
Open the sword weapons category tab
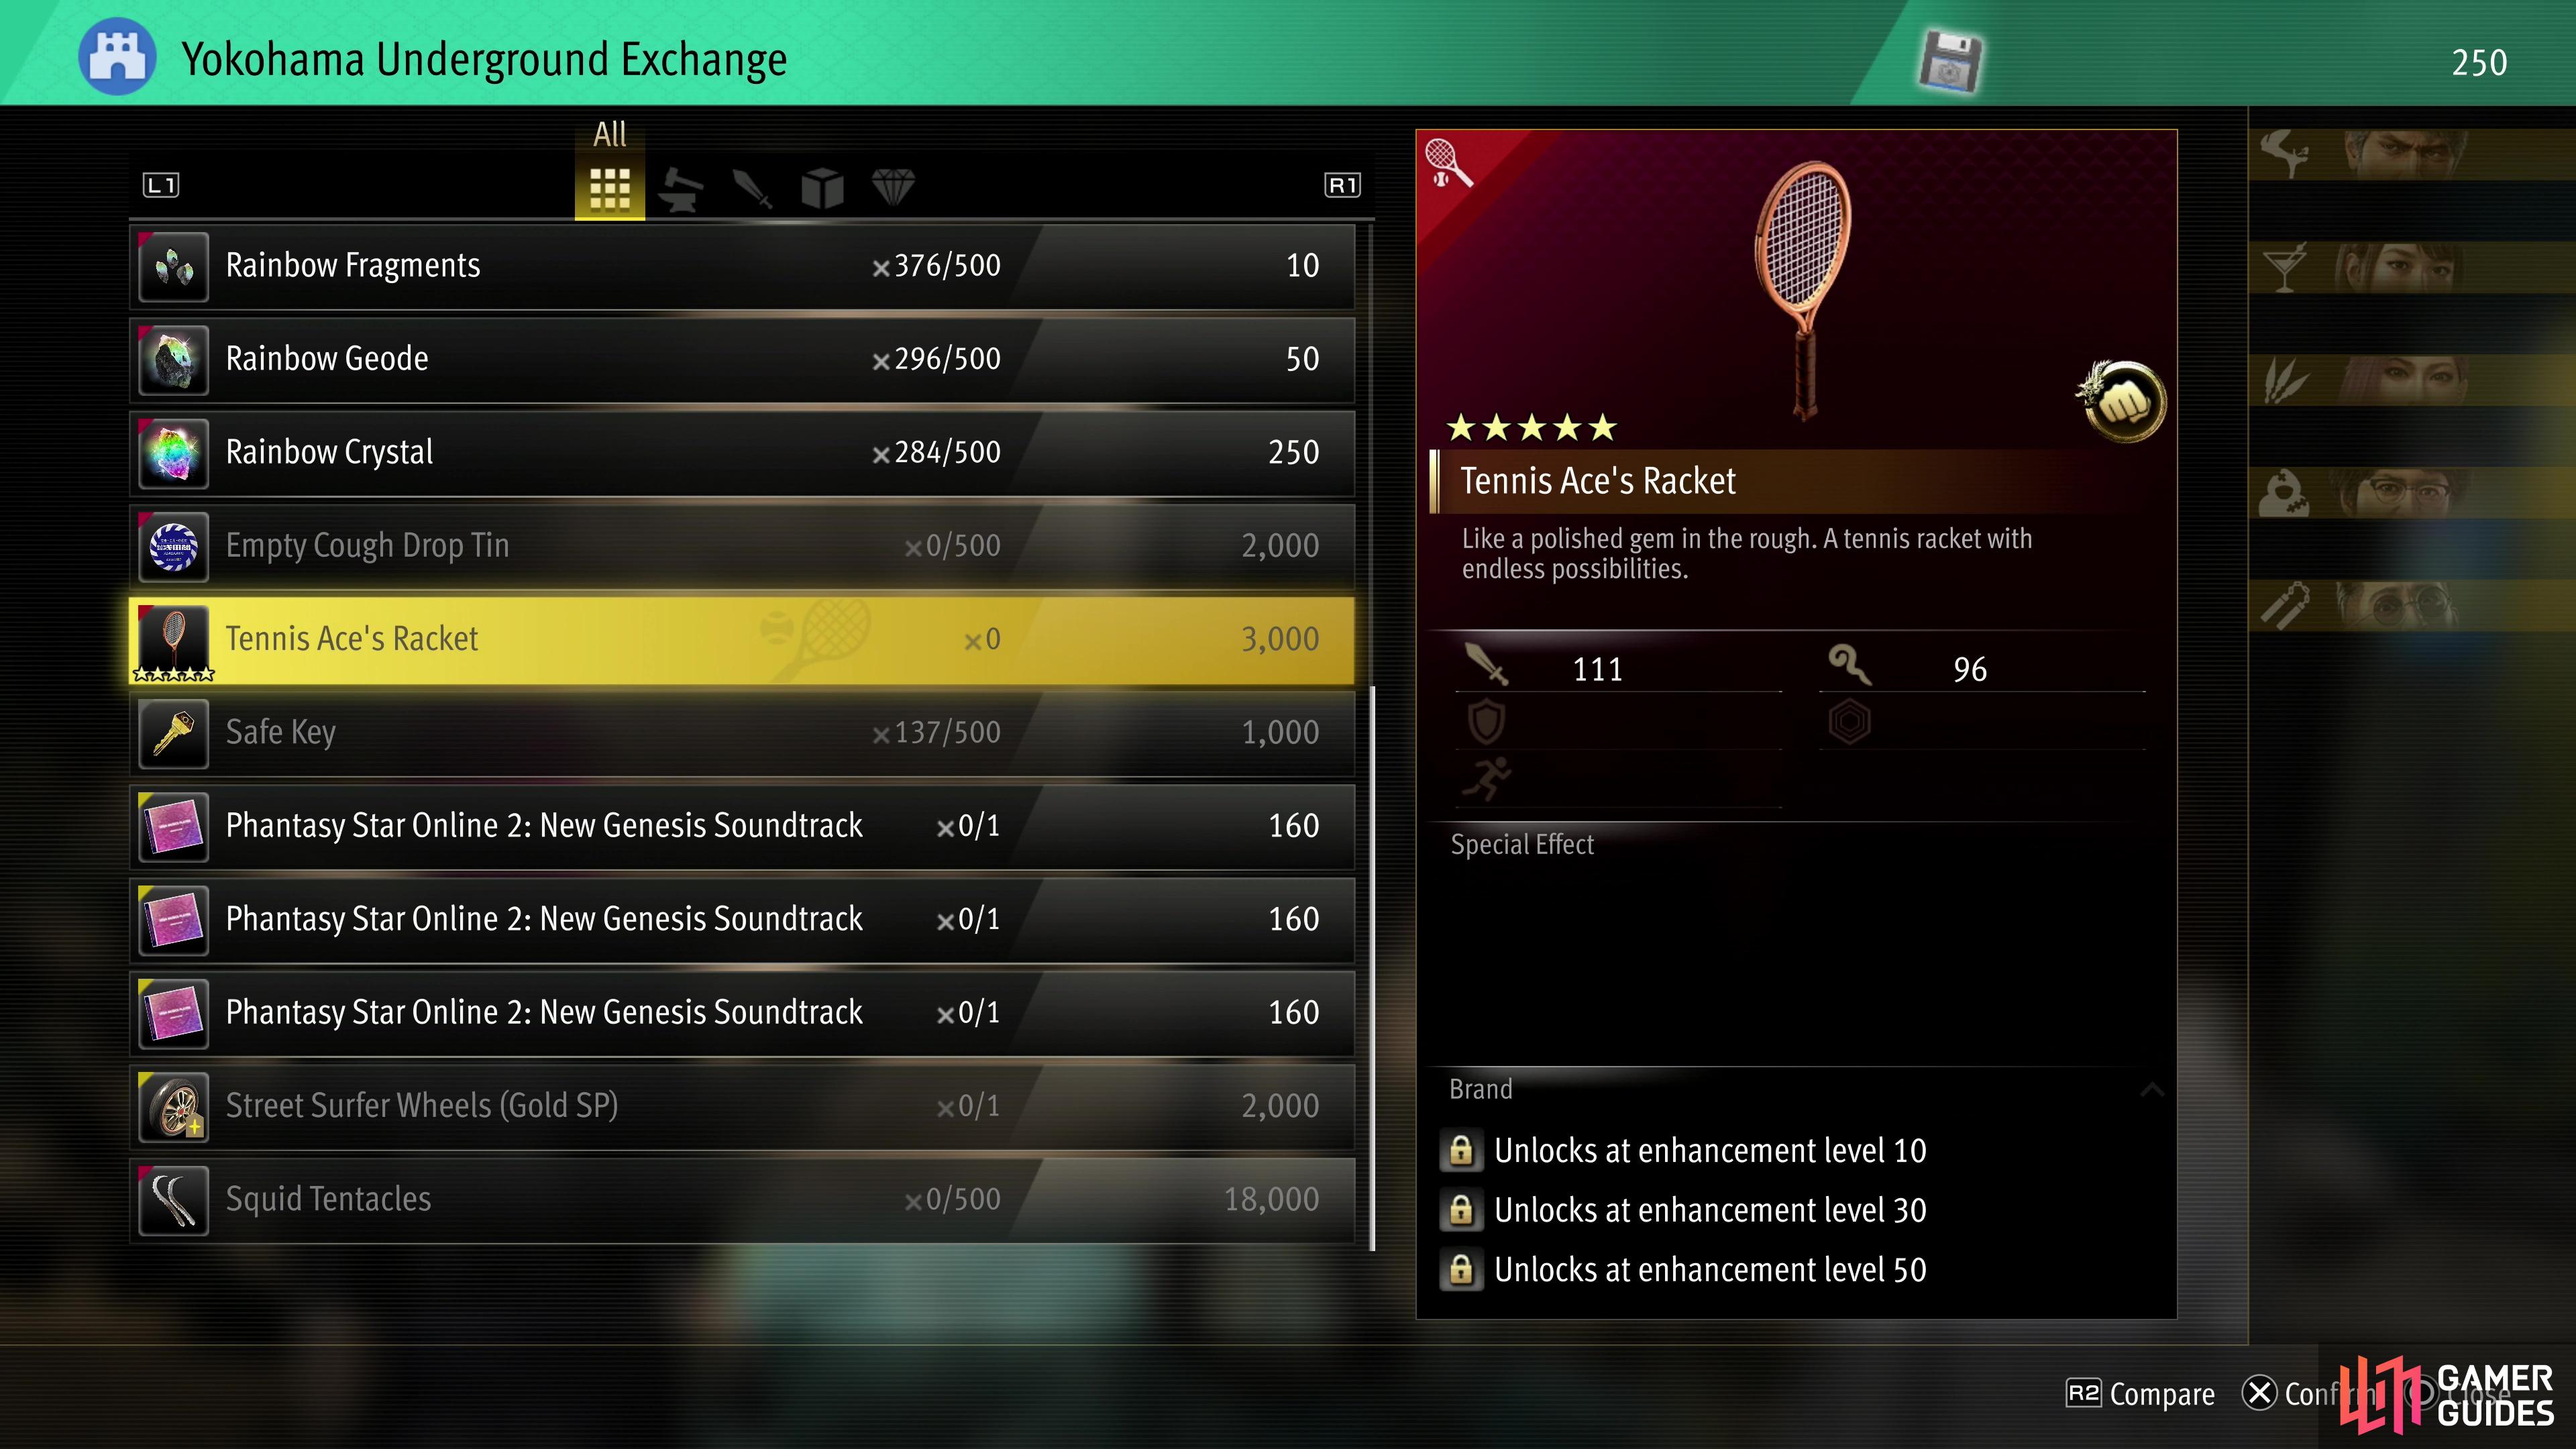(752, 188)
